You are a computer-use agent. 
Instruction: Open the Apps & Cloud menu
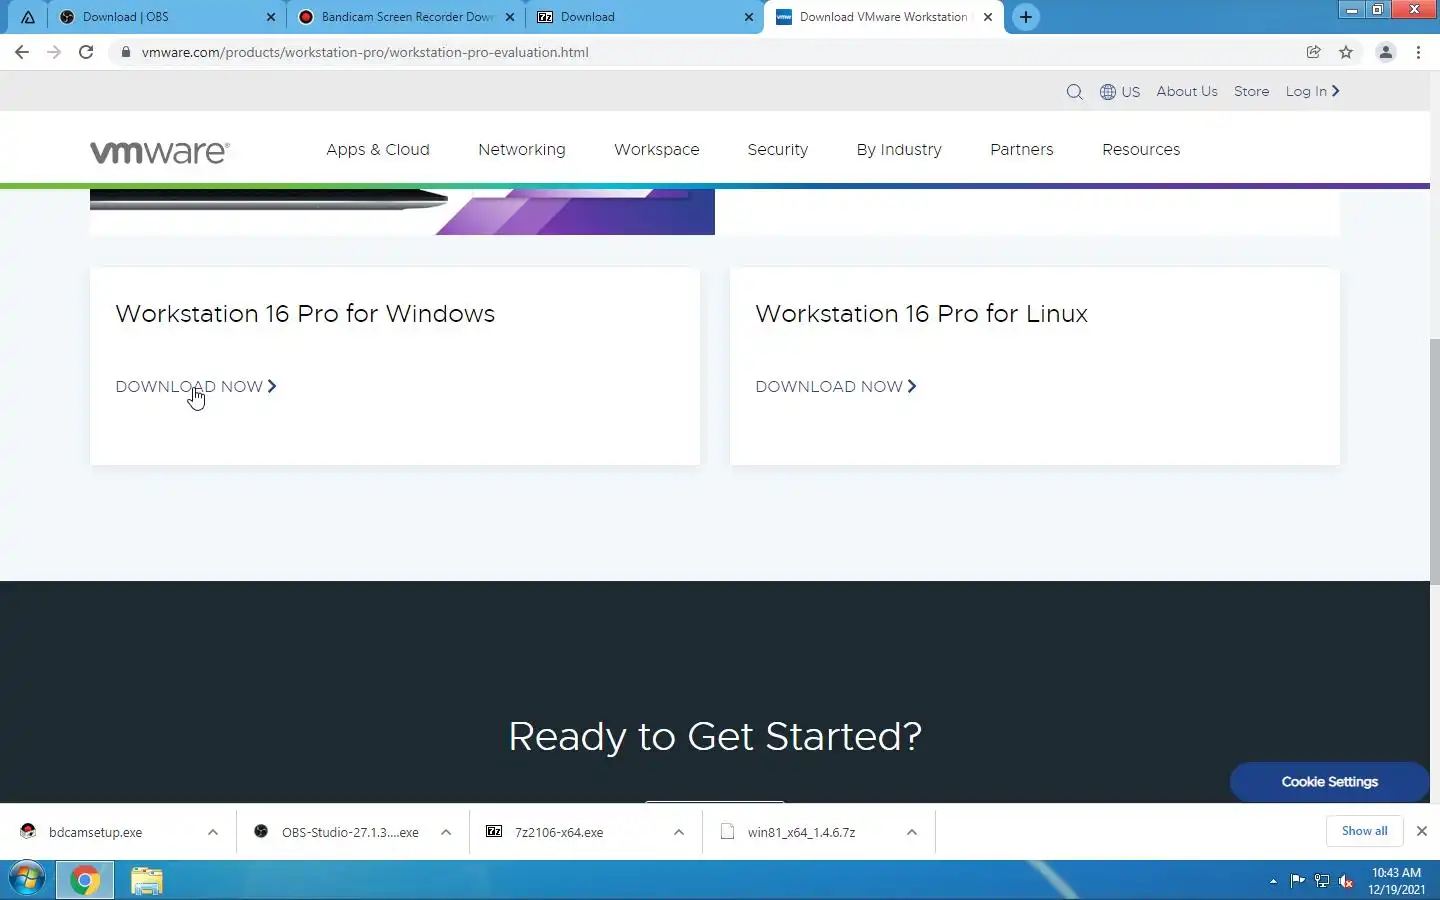point(378,150)
